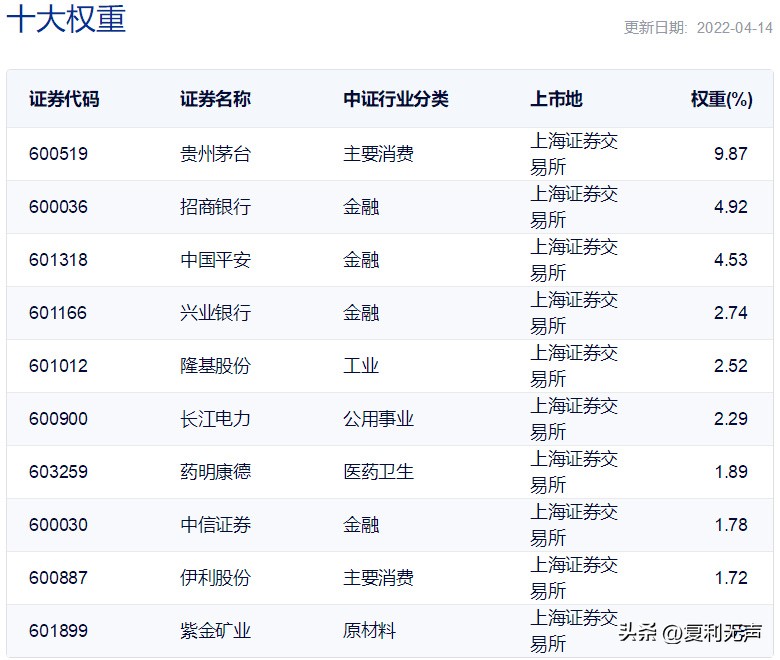Image resolution: width=780 pixels, height=660 pixels.
Task: Select the name 中国平安
Action: click(215, 260)
